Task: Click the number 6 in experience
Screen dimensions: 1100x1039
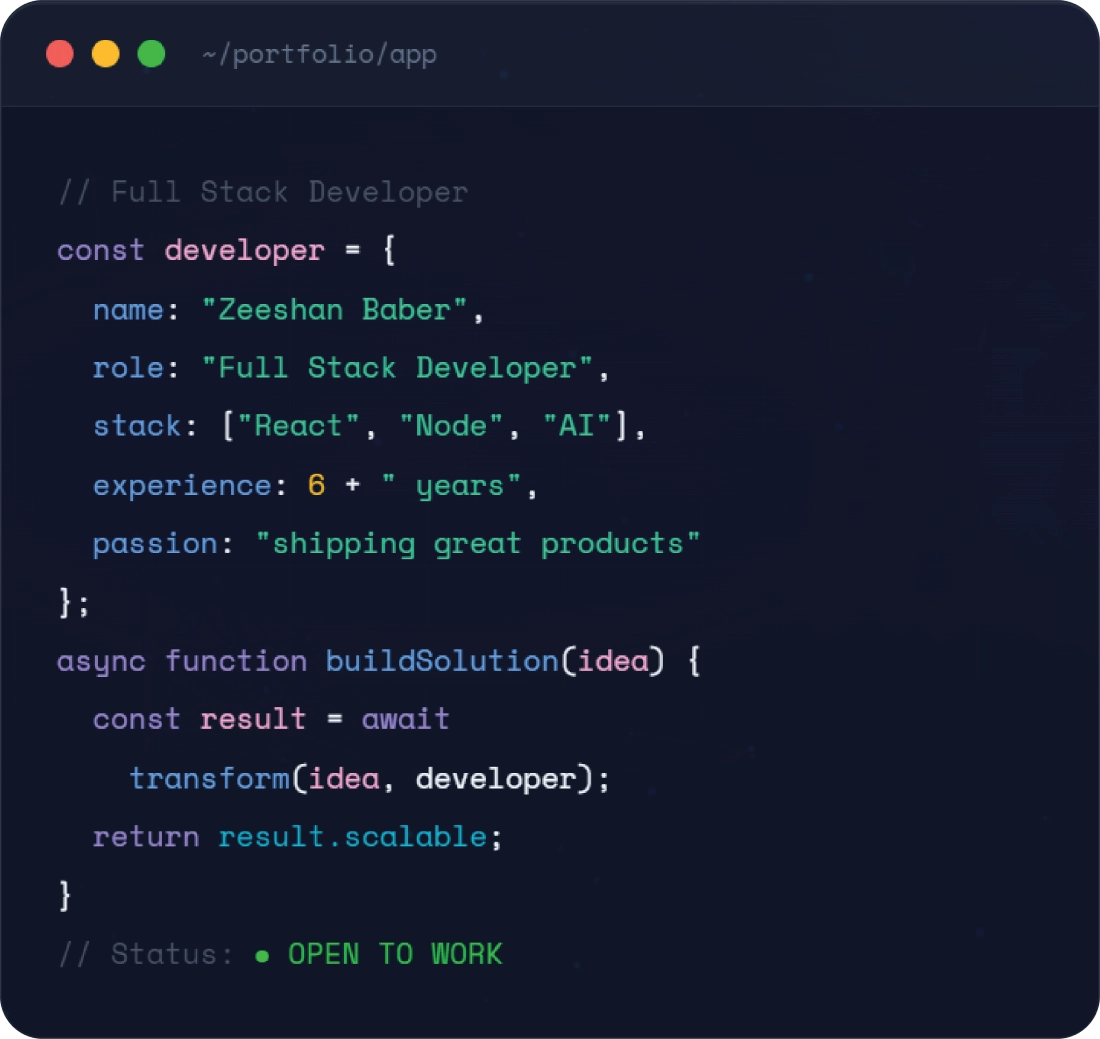Action: [316, 485]
